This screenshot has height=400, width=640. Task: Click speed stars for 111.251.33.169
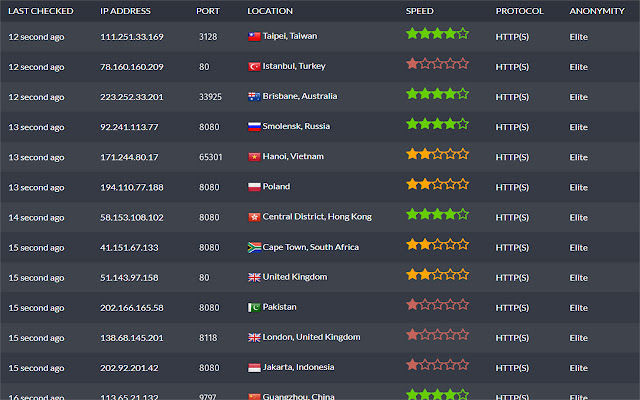437,33
